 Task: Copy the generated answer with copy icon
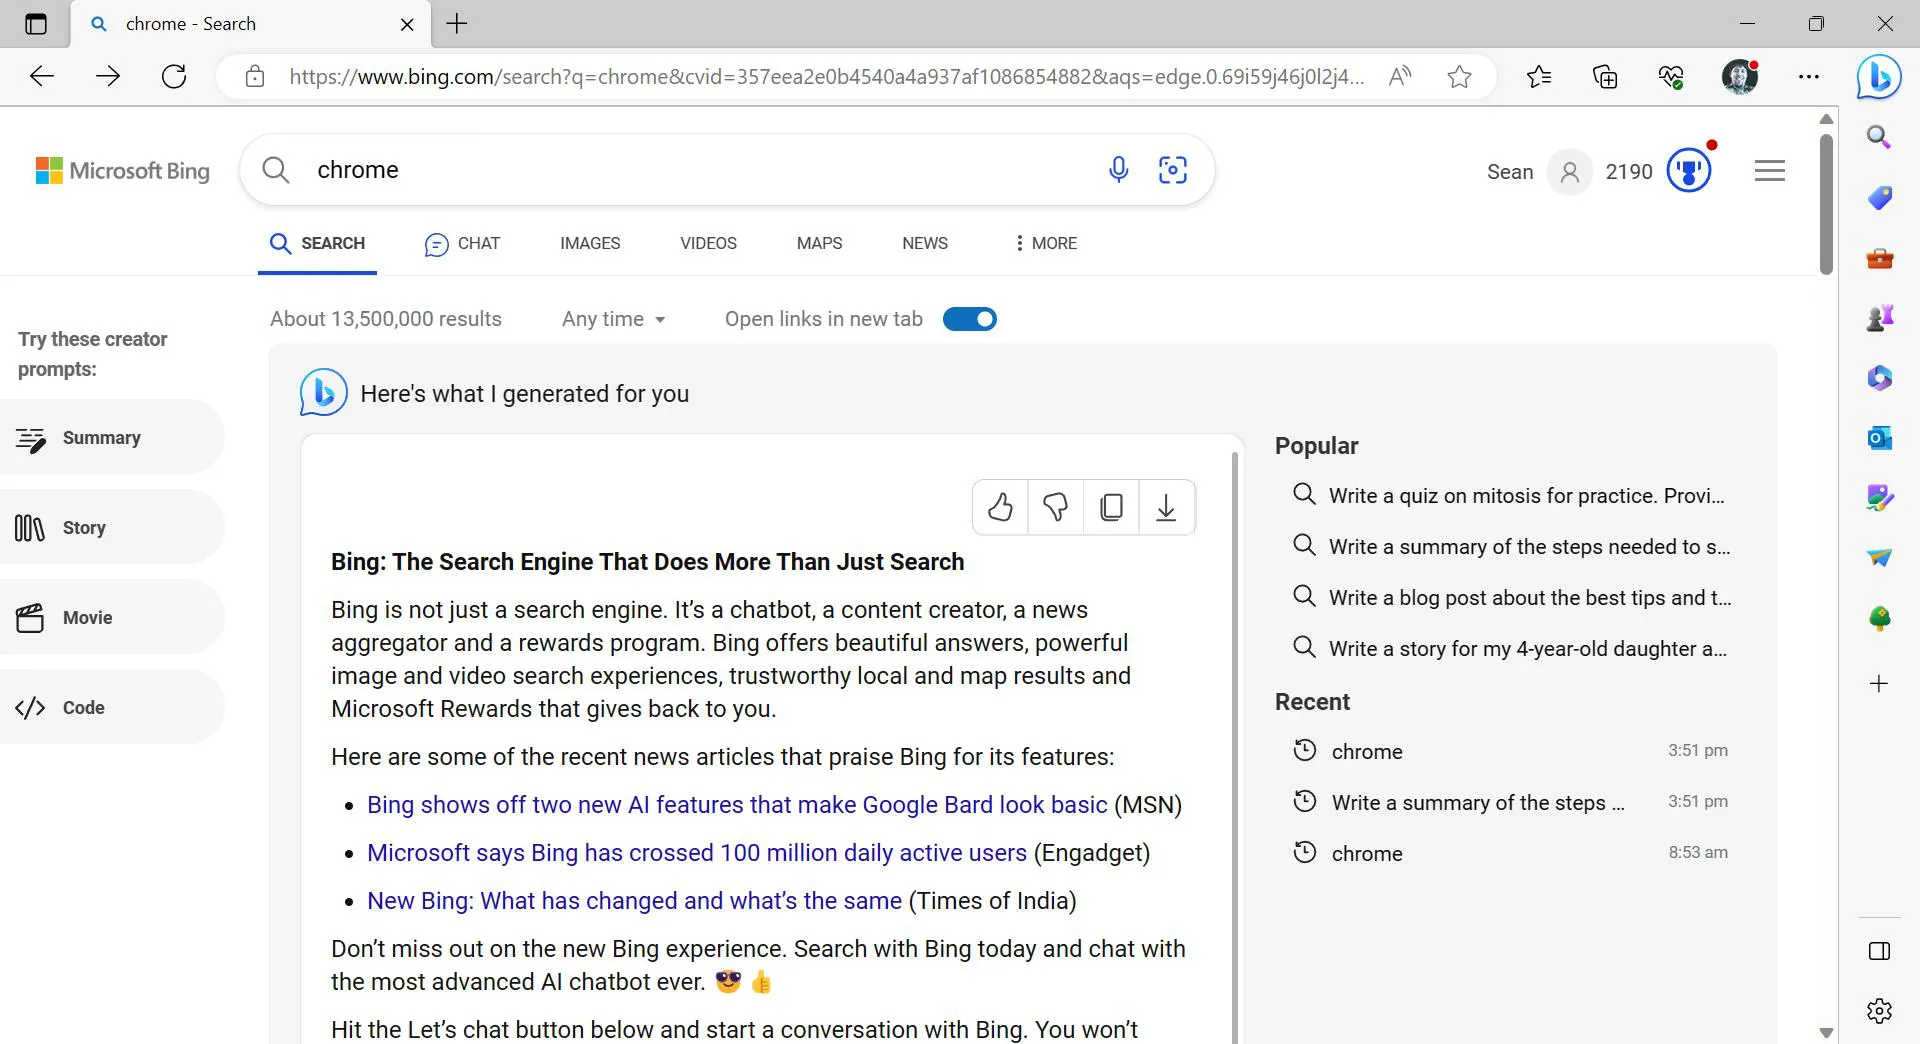click(x=1111, y=508)
